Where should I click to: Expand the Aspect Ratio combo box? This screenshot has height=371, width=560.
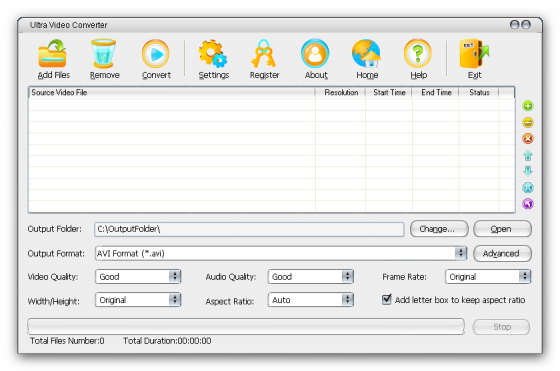(347, 300)
